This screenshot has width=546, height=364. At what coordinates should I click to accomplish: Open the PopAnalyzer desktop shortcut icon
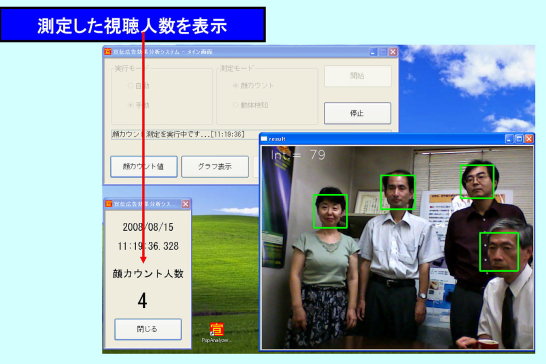pyautogui.click(x=216, y=333)
